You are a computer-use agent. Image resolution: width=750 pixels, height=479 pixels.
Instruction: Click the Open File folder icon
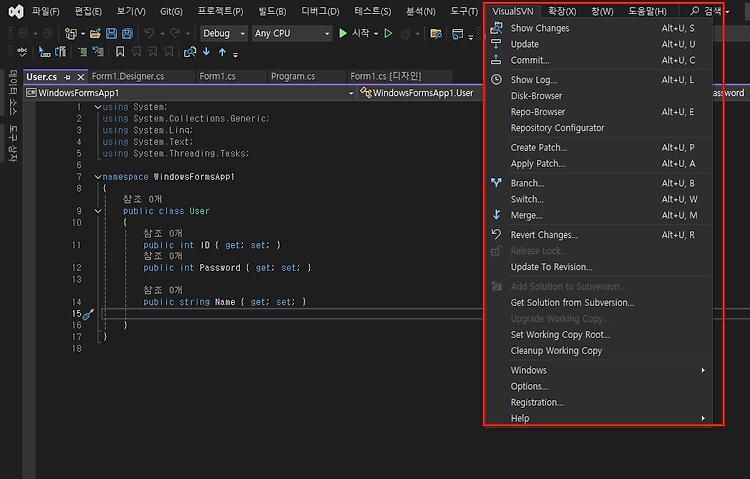(95, 33)
